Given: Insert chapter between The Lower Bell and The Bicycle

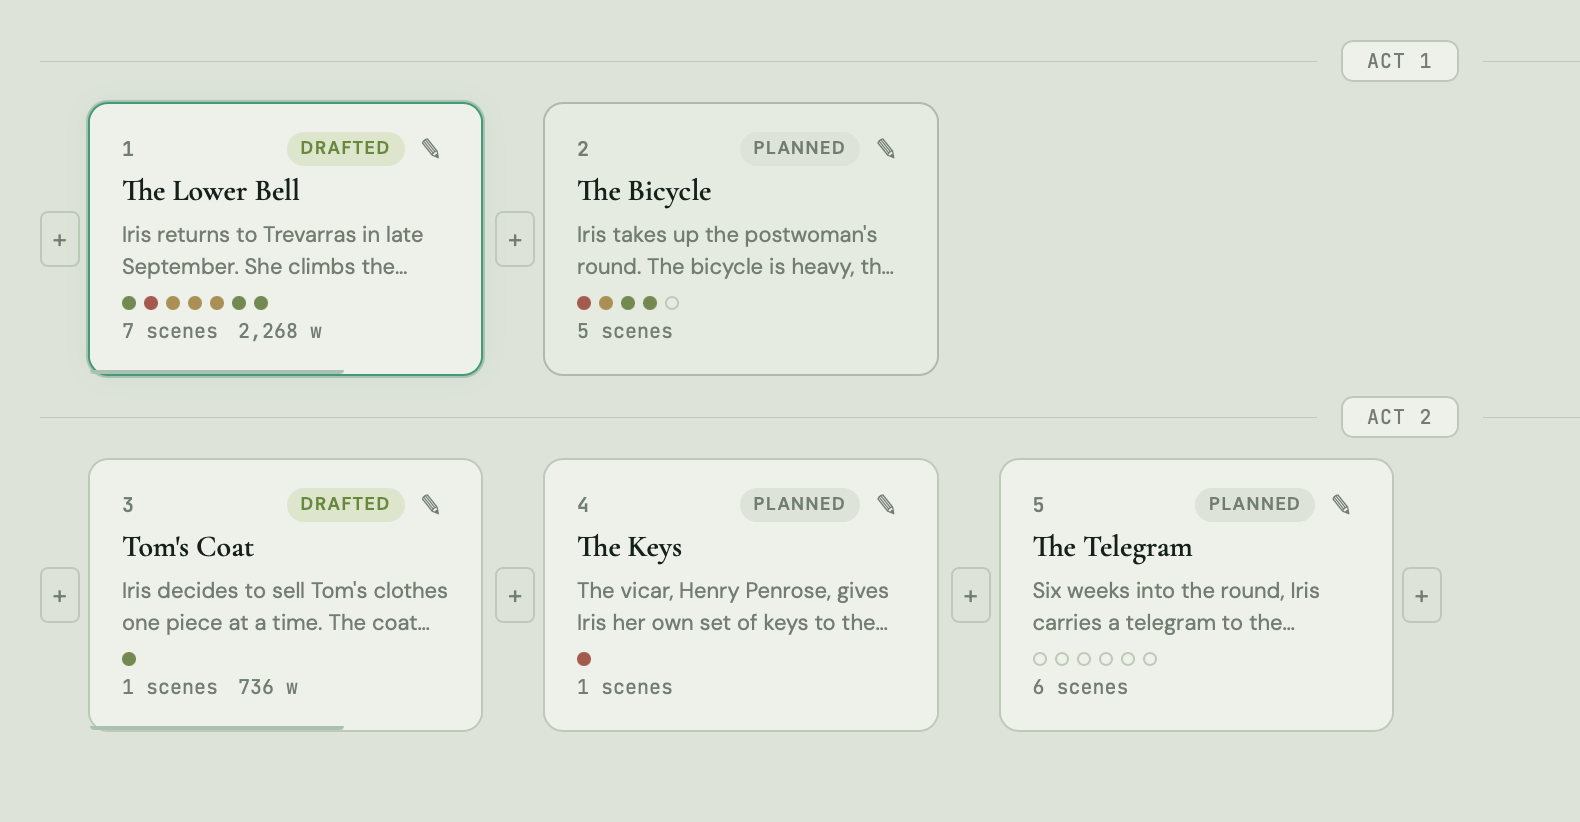Looking at the screenshot, I should click(x=515, y=240).
